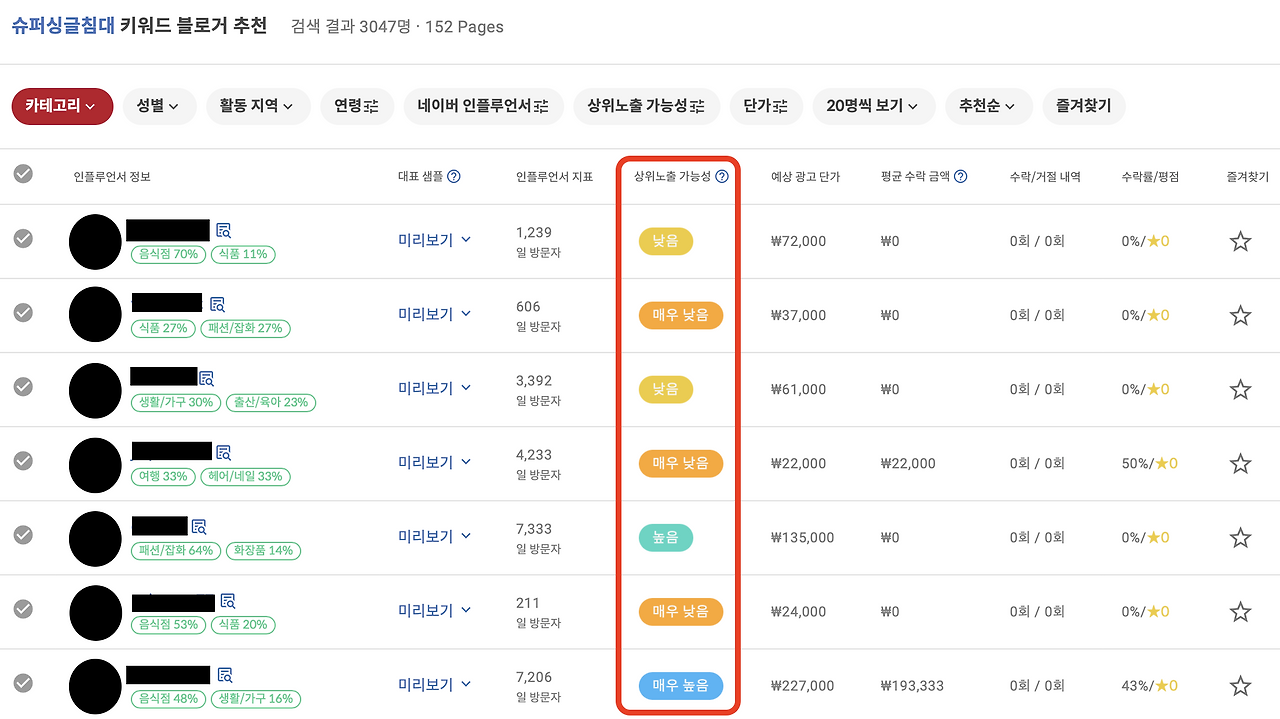Click the help icon next to 대표 샘플 column
The width and height of the screenshot is (1280, 719).
(455, 175)
